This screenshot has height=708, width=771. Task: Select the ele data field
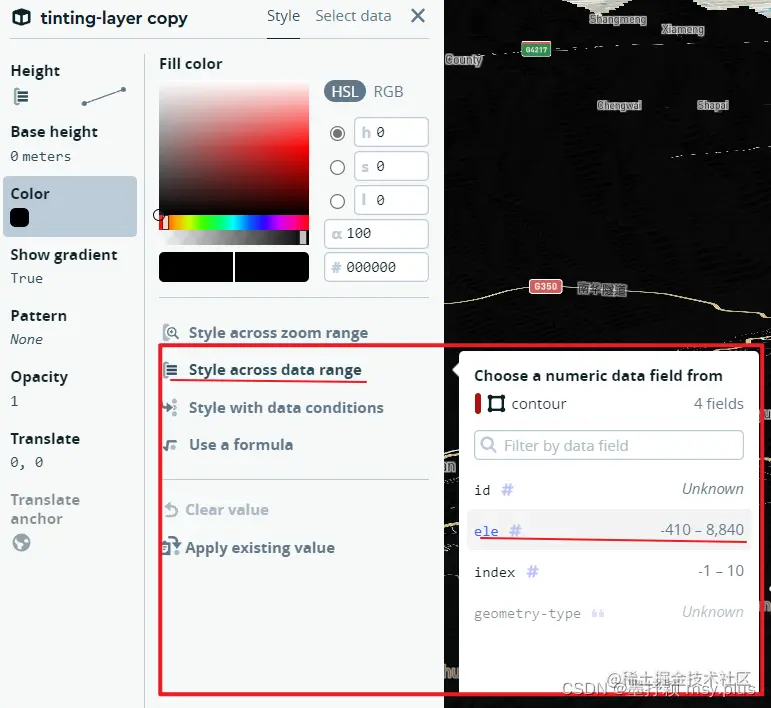click(x=609, y=530)
